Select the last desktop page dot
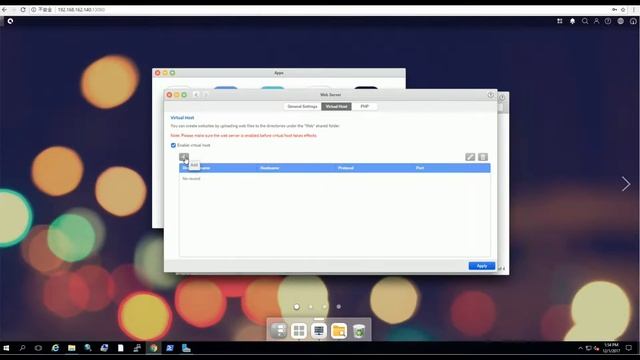 pos(338,307)
